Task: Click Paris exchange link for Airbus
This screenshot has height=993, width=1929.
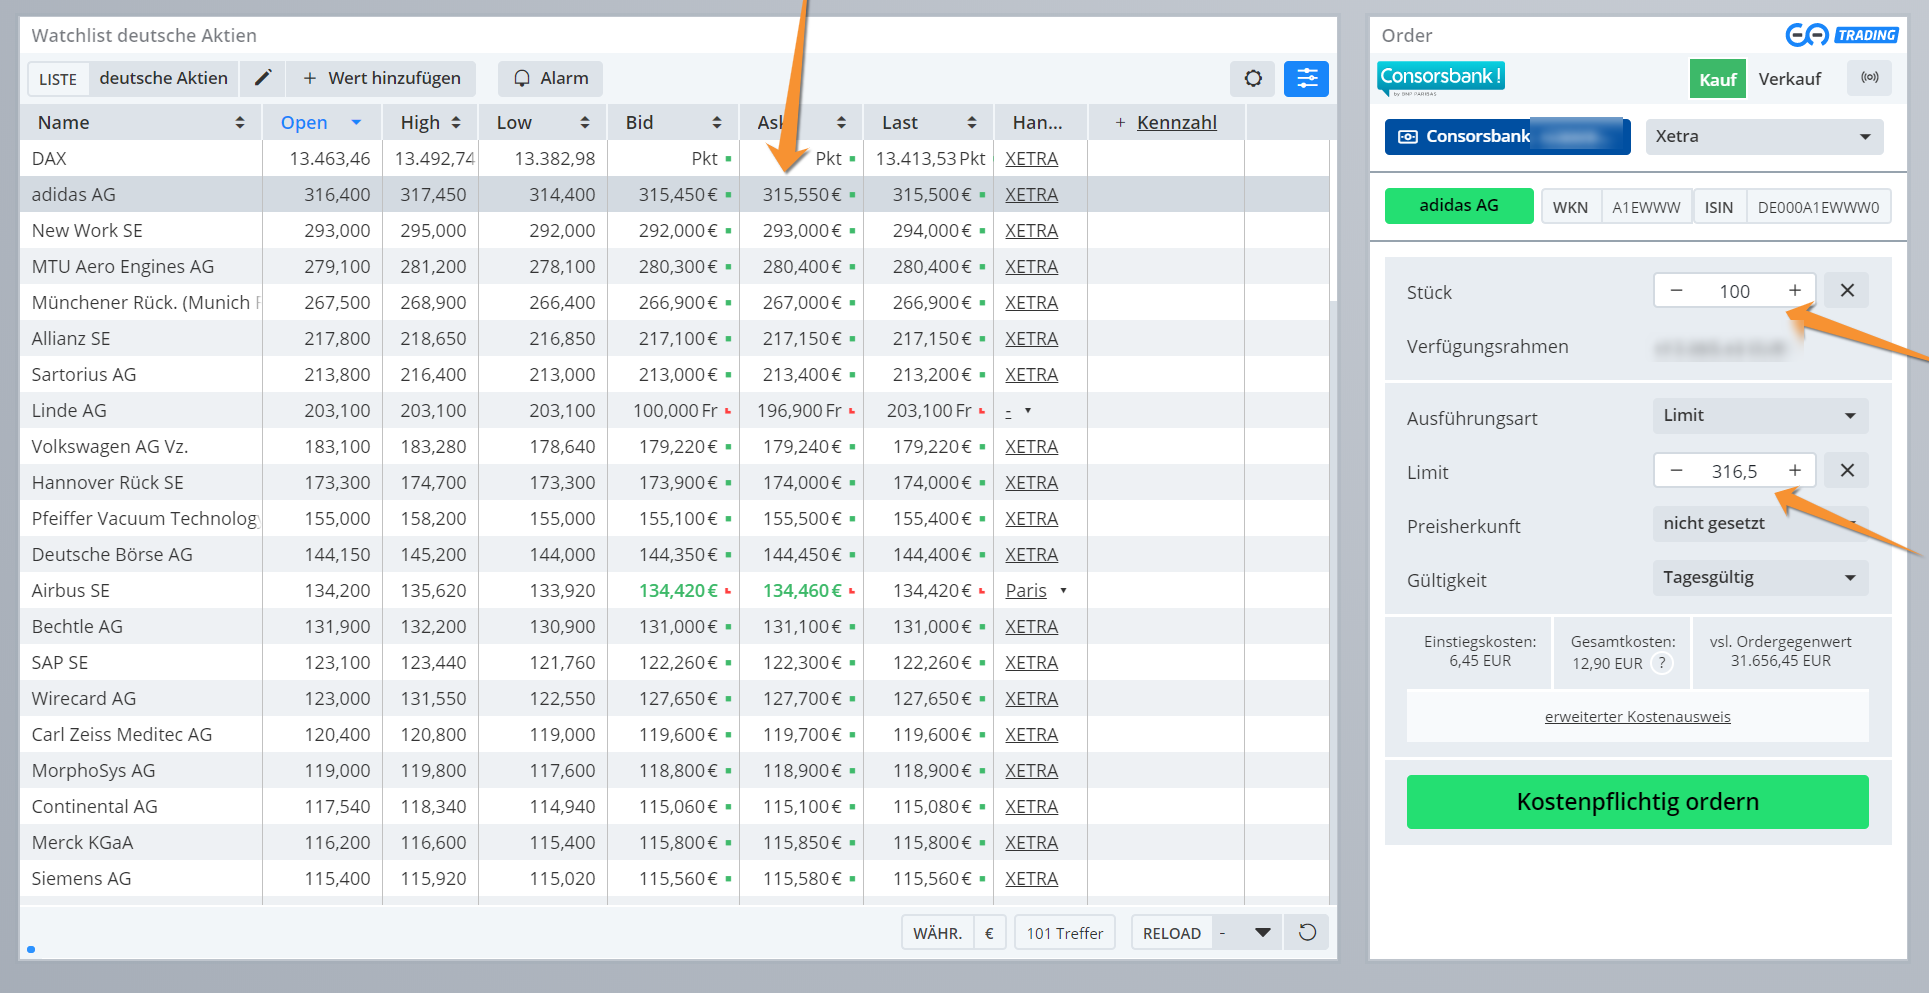Action: tap(1026, 590)
